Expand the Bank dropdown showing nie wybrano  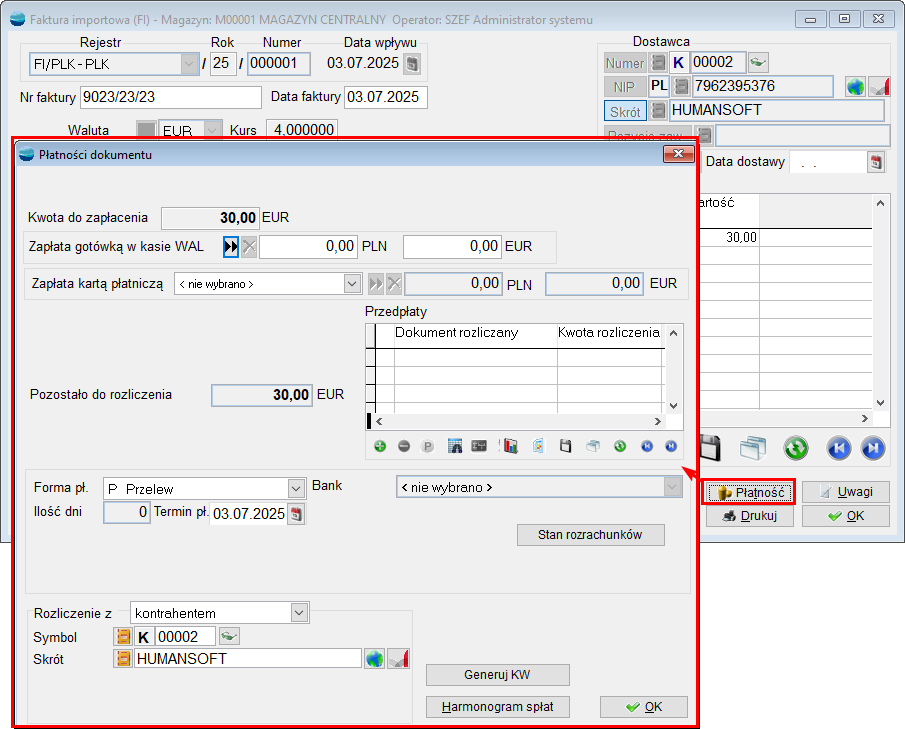tap(672, 487)
